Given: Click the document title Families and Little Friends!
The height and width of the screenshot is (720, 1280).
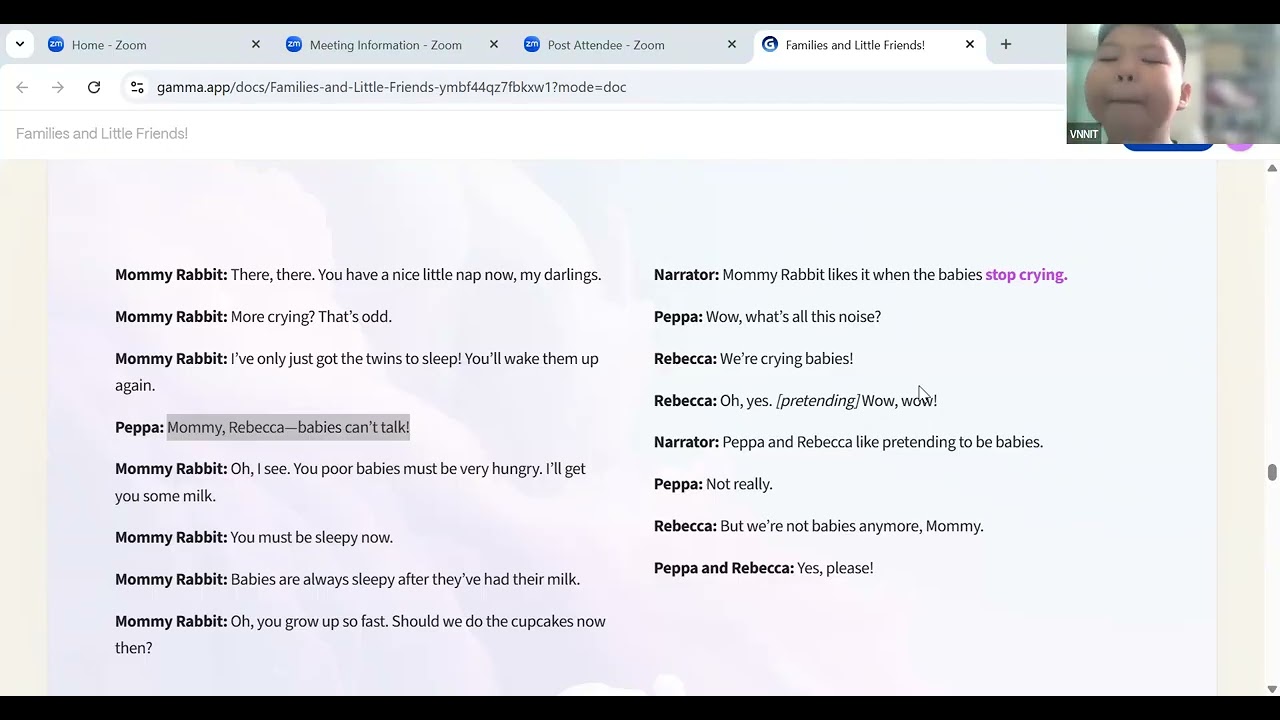Looking at the screenshot, I should coord(102,134).
